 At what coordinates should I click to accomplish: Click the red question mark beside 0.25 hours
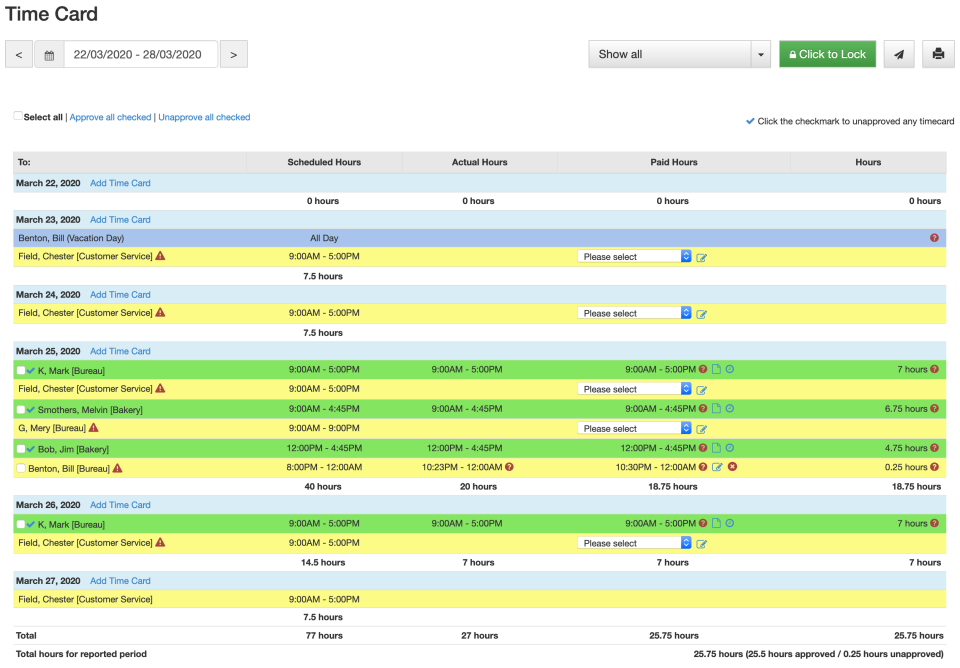pos(935,467)
